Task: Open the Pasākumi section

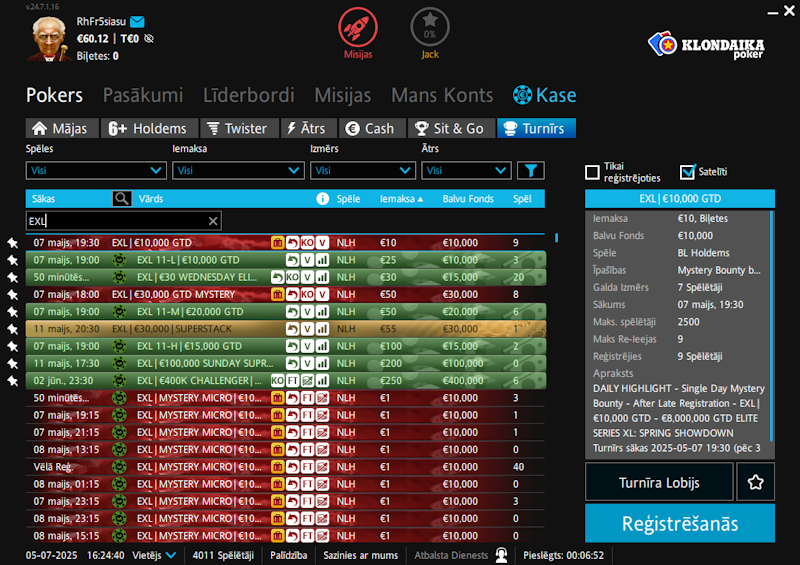Action: [x=143, y=95]
